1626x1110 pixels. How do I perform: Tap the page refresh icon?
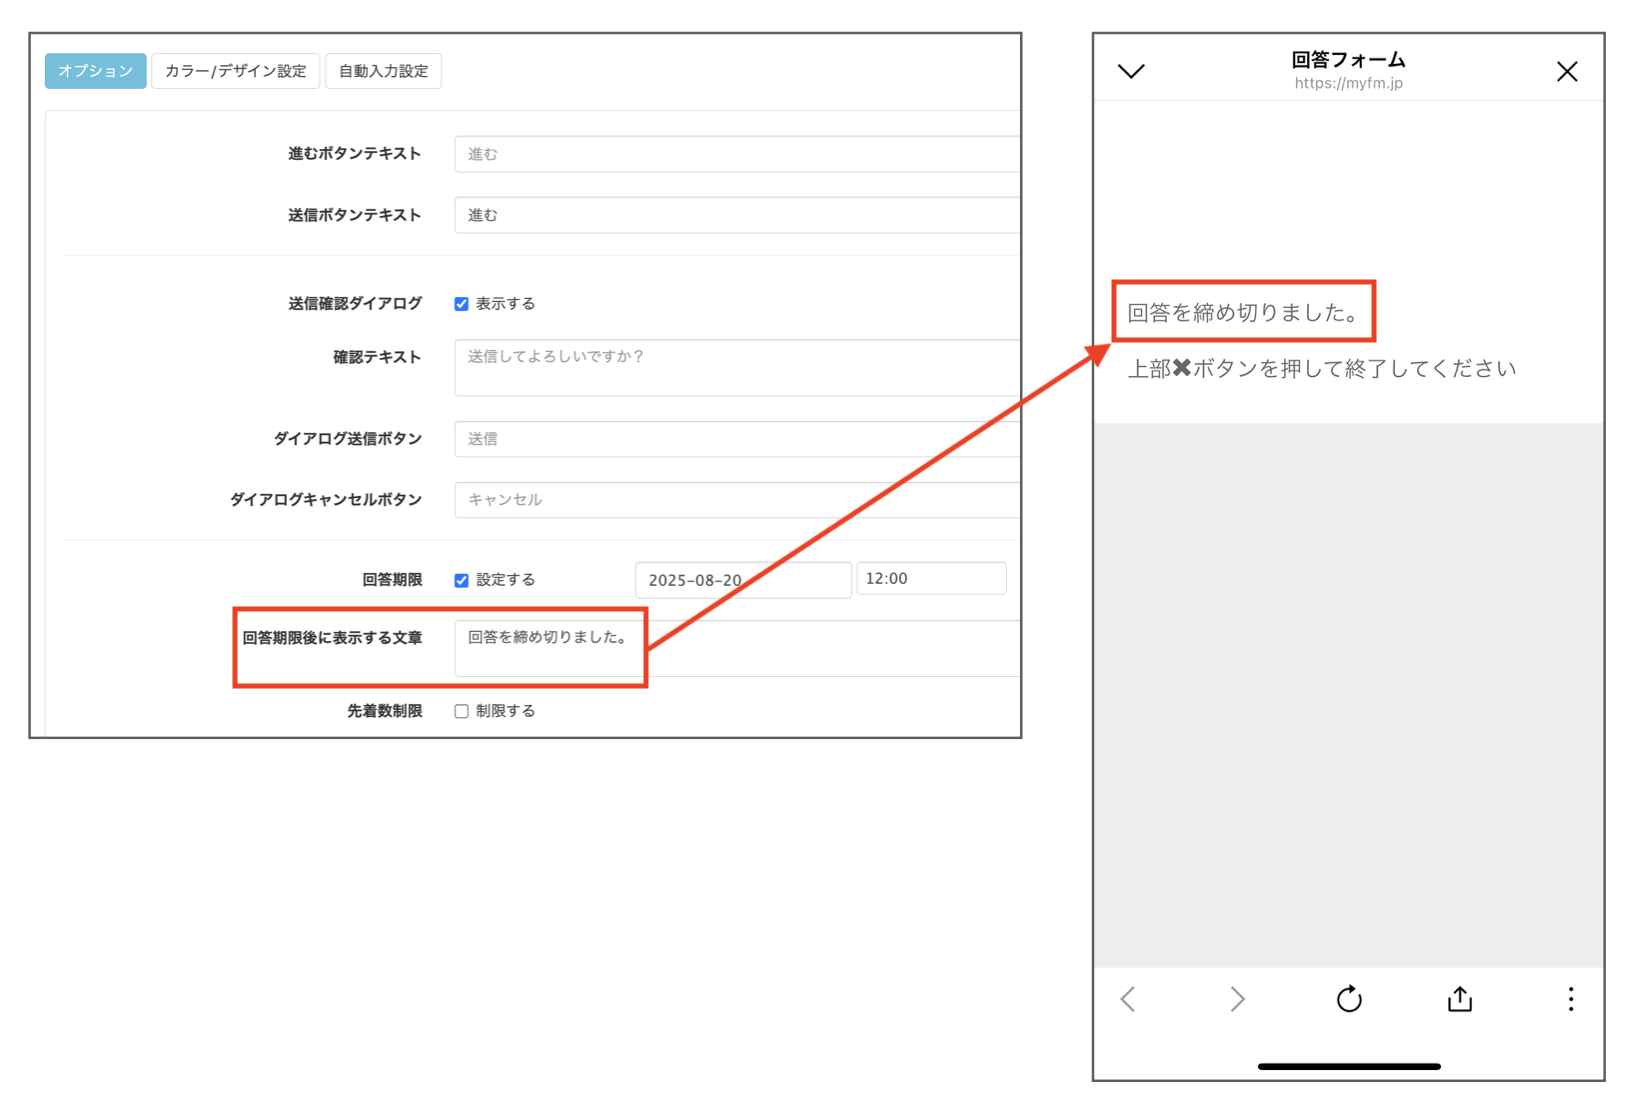point(1349,999)
